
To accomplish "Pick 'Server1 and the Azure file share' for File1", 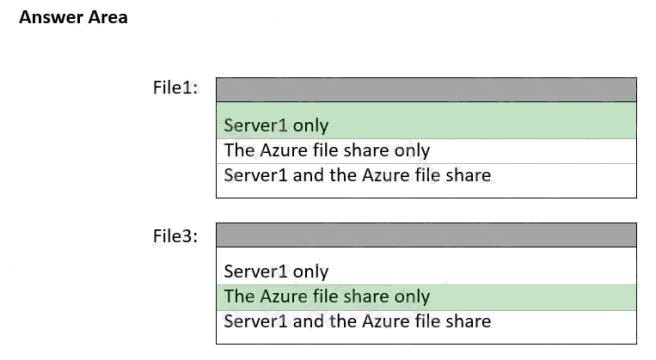I will [x=426, y=180].
